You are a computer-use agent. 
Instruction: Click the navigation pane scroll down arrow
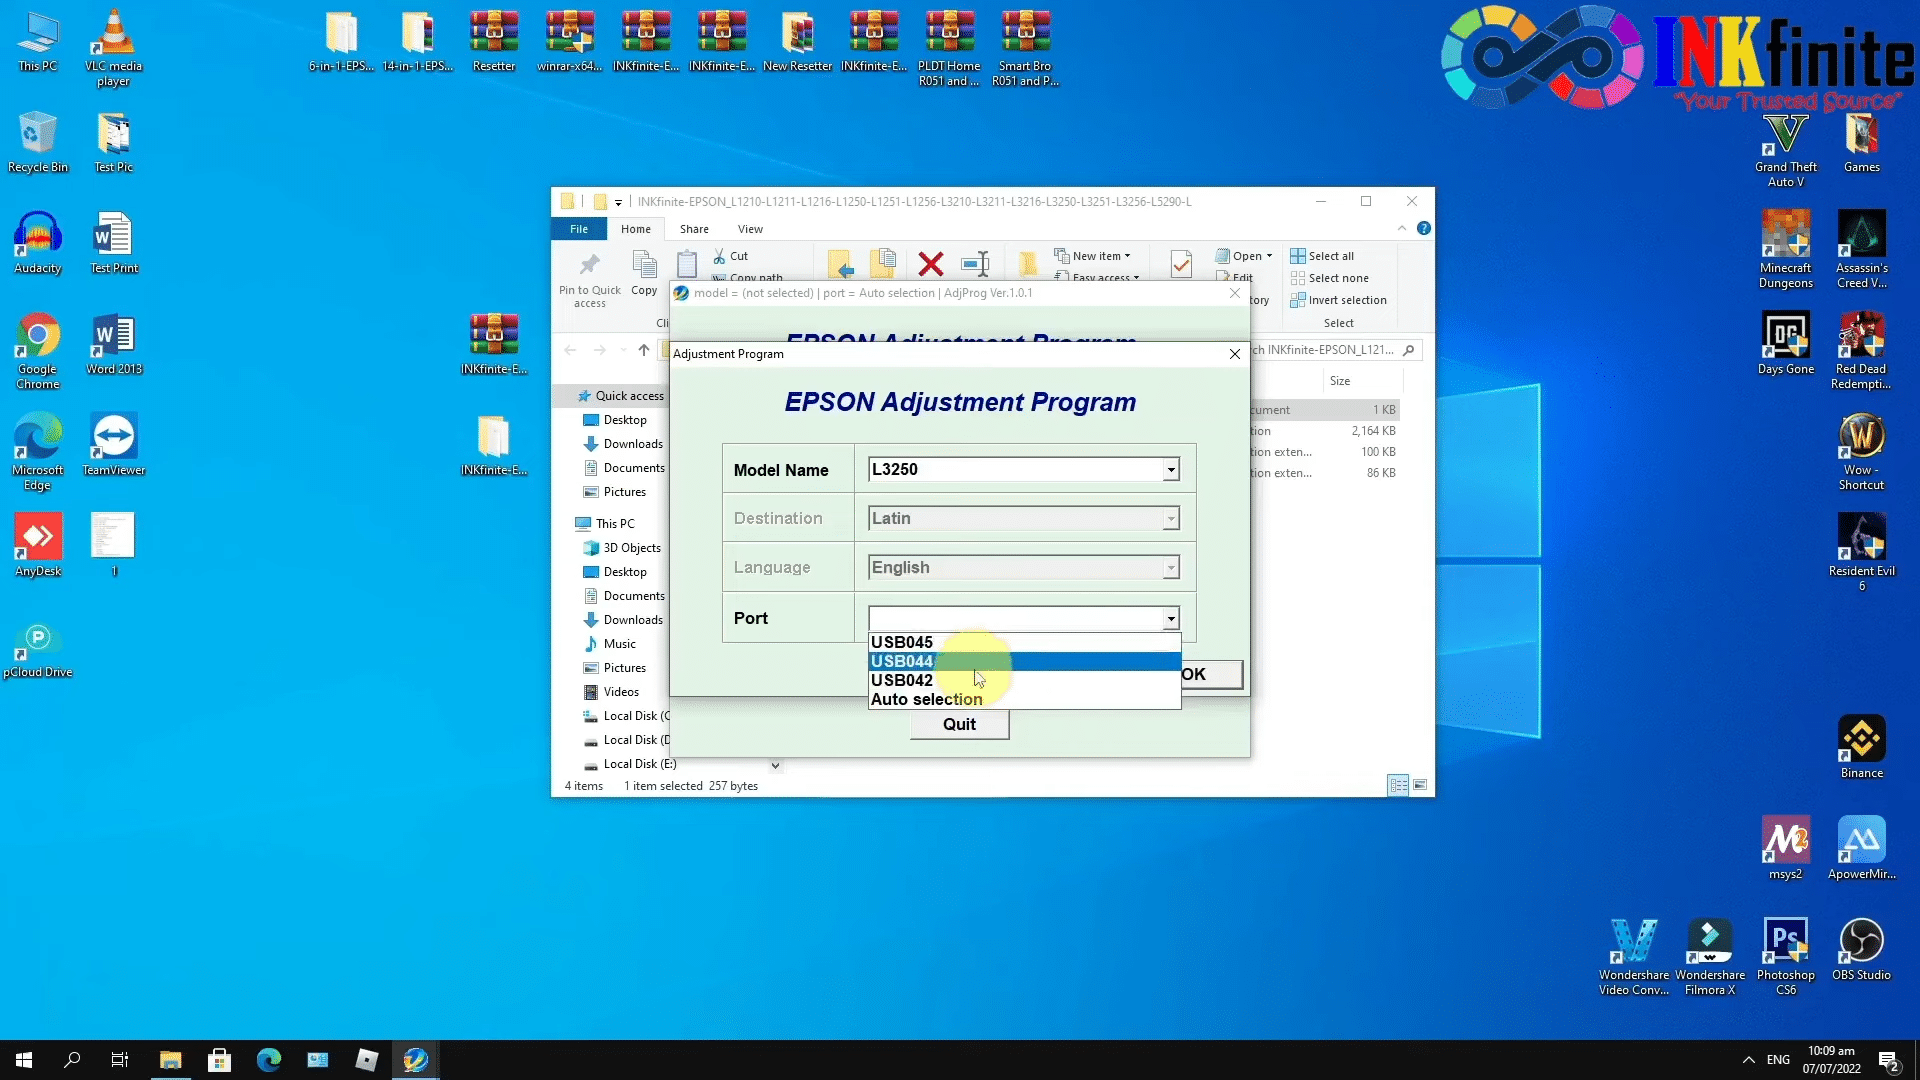775,766
